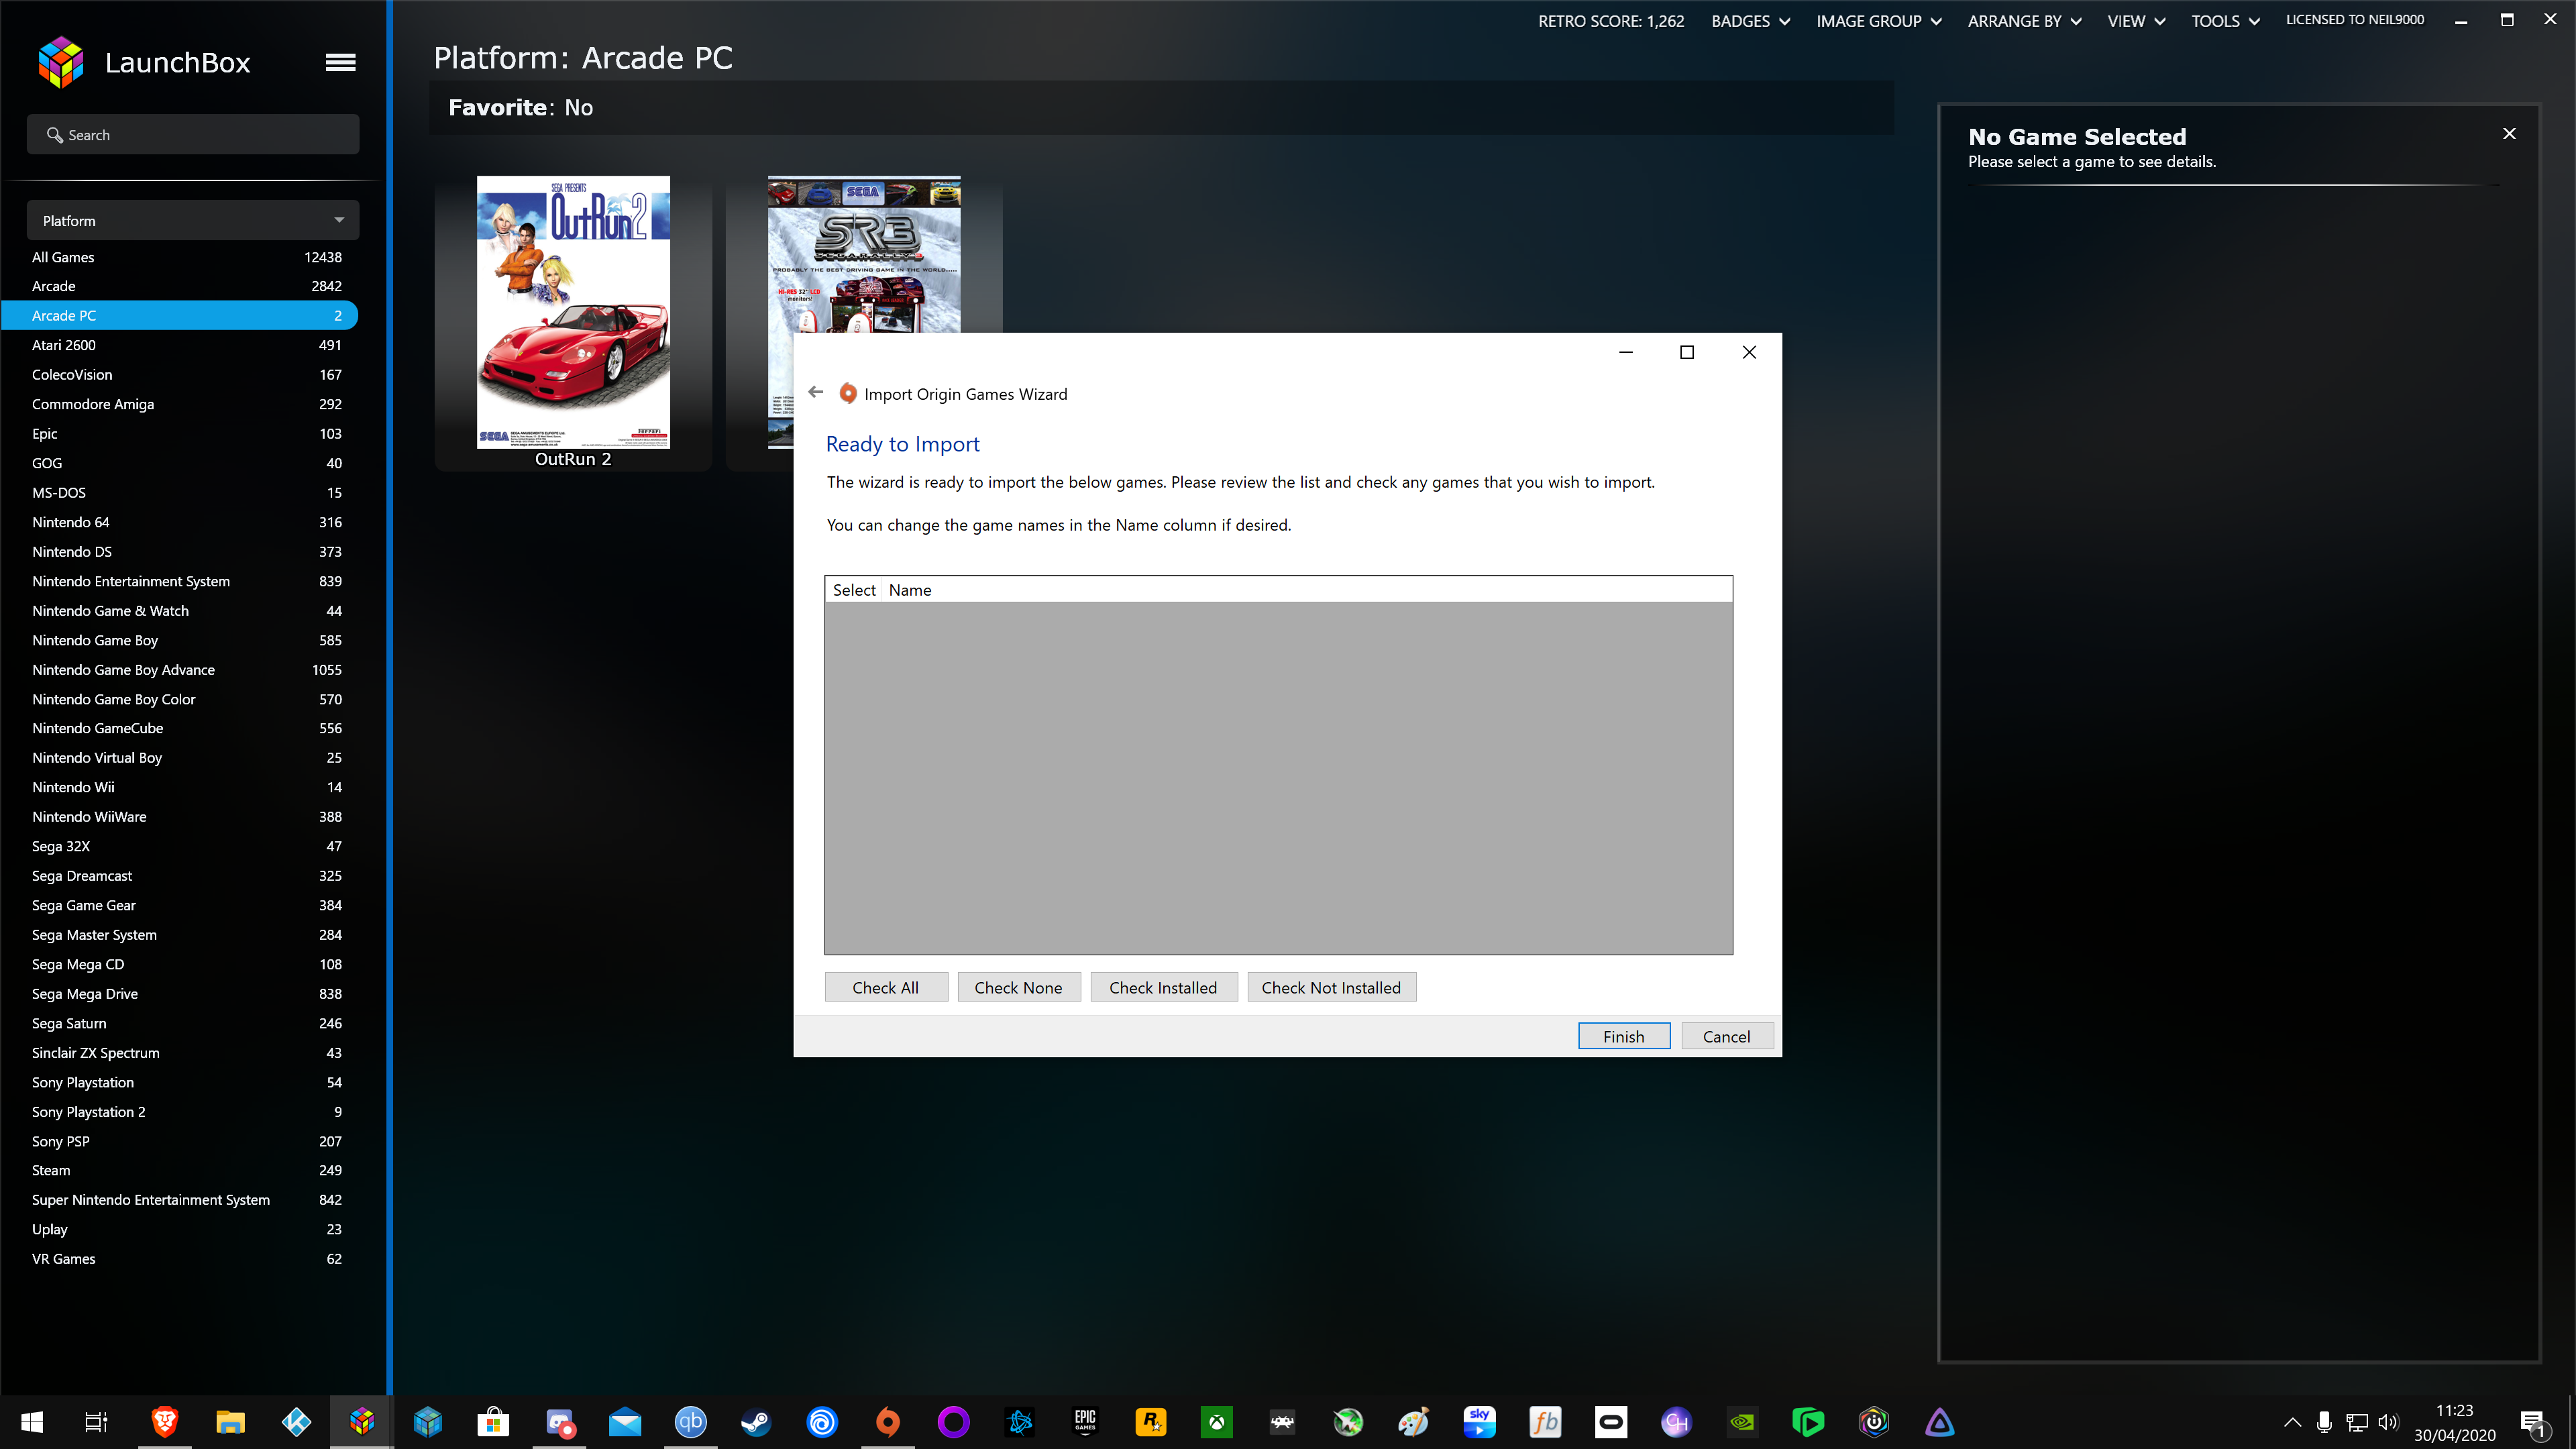Maximize the import wizard dialog
The height and width of the screenshot is (1449, 2576).
(x=1687, y=352)
